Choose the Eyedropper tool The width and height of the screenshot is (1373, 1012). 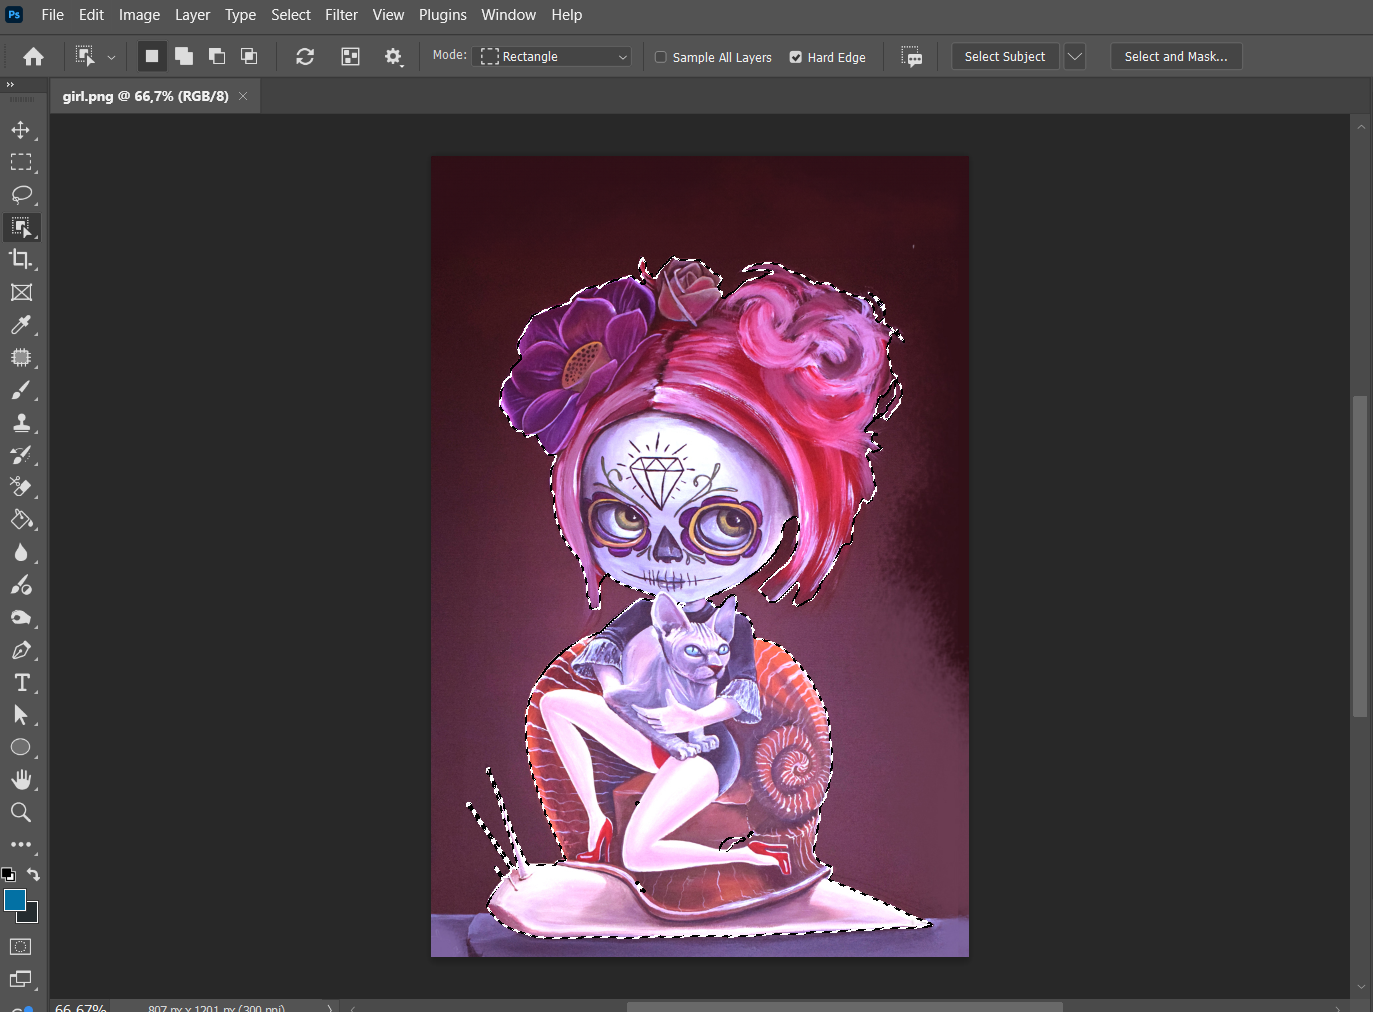21,325
